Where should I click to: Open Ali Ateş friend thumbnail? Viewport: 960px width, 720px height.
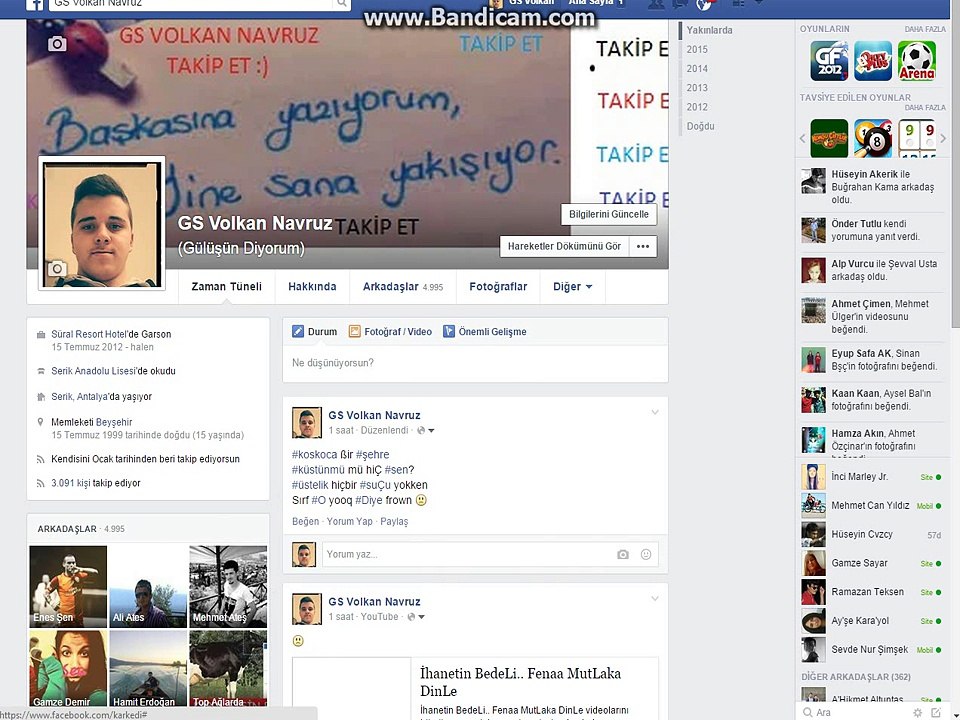[148, 587]
